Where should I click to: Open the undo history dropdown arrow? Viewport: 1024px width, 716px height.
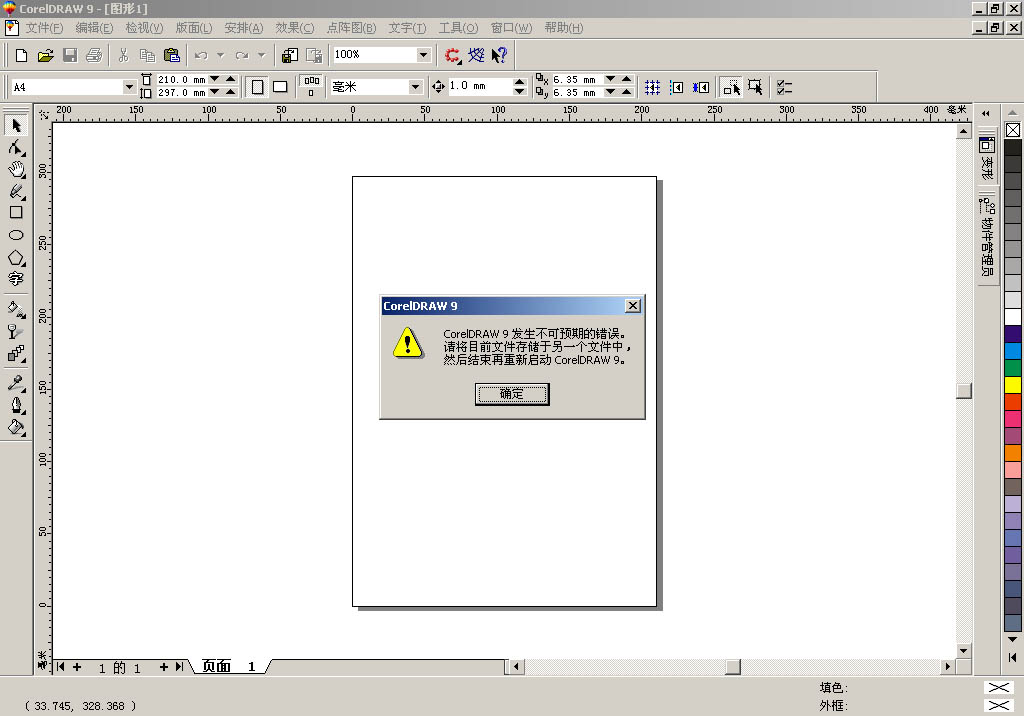point(221,56)
